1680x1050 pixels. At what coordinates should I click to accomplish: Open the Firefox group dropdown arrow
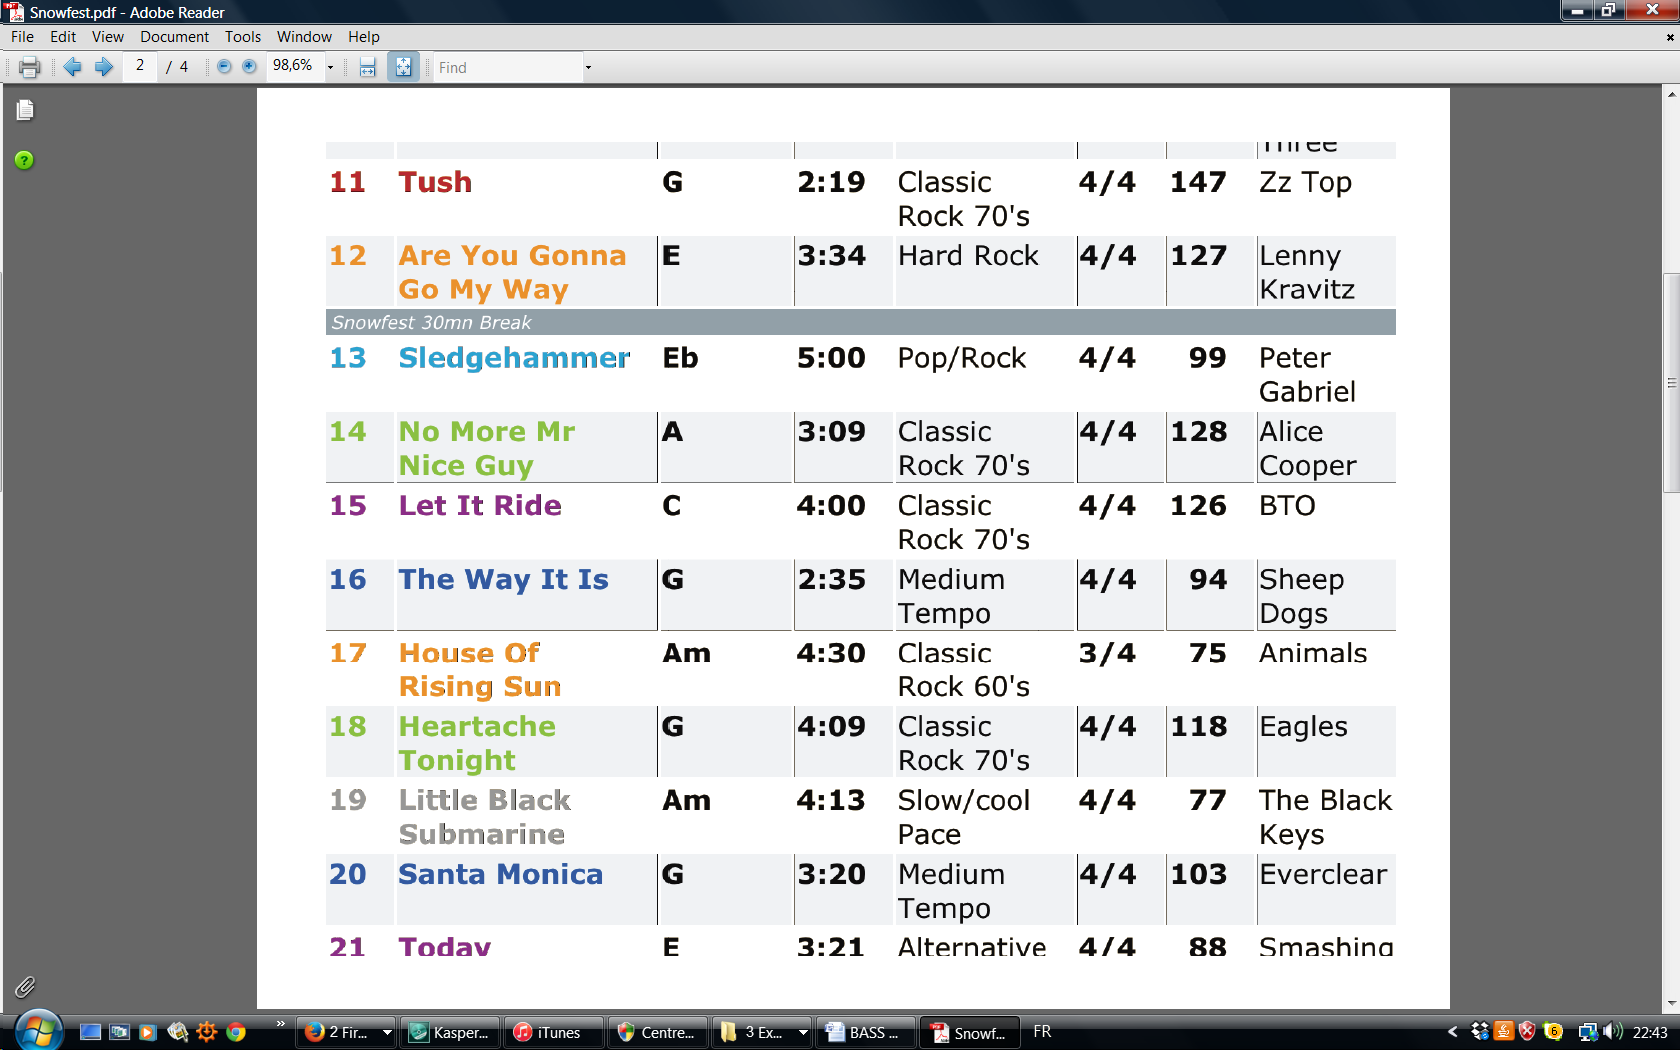coord(387,1032)
